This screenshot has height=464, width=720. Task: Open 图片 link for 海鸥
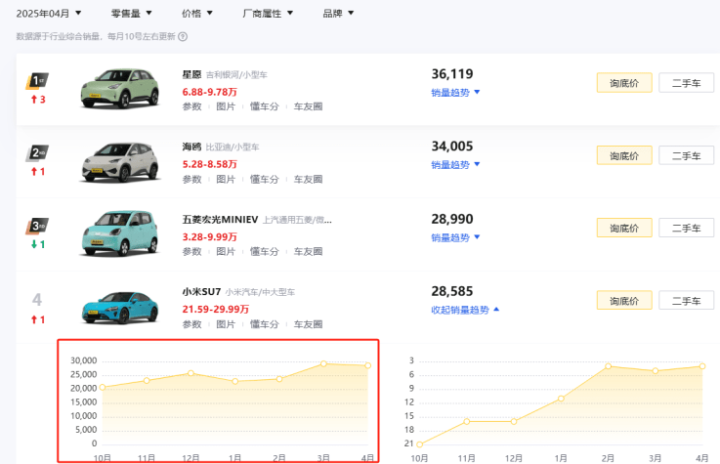(x=225, y=179)
